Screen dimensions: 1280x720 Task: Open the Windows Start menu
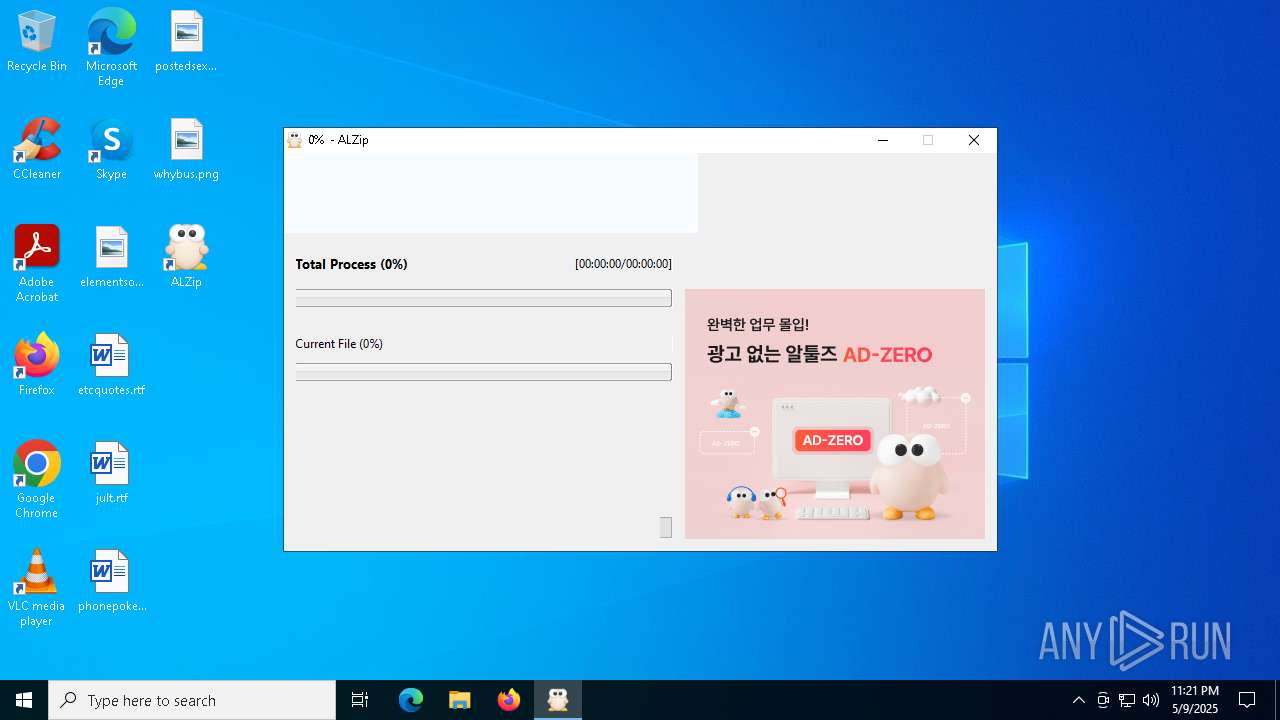[24, 700]
